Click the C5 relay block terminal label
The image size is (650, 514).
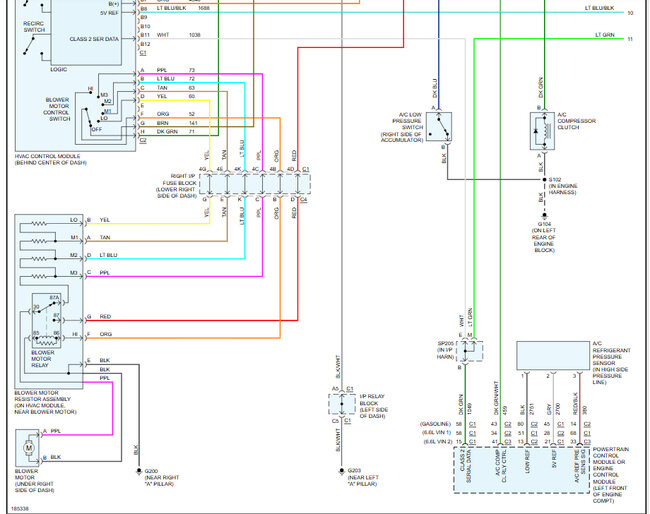(335, 421)
